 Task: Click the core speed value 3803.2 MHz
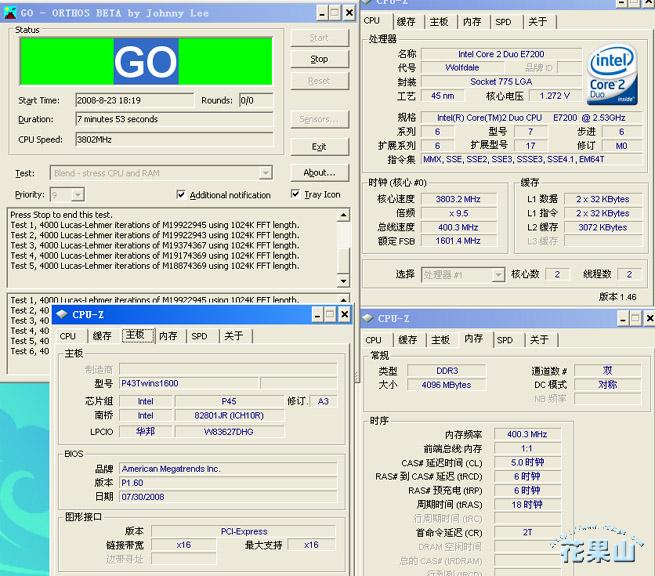pyautogui.click(x=458, y=199)
